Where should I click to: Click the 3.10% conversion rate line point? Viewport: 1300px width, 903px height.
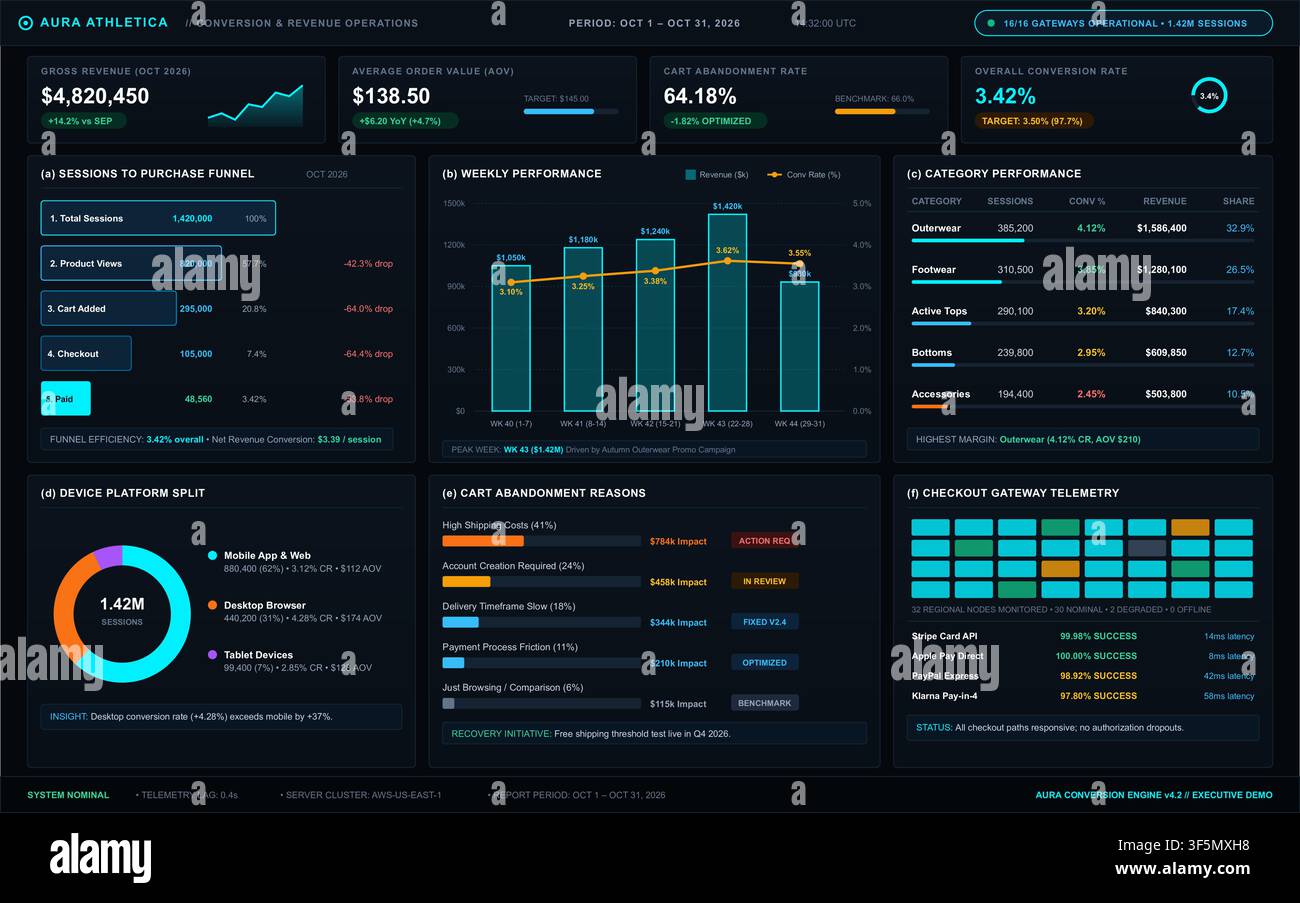[511, 282]
